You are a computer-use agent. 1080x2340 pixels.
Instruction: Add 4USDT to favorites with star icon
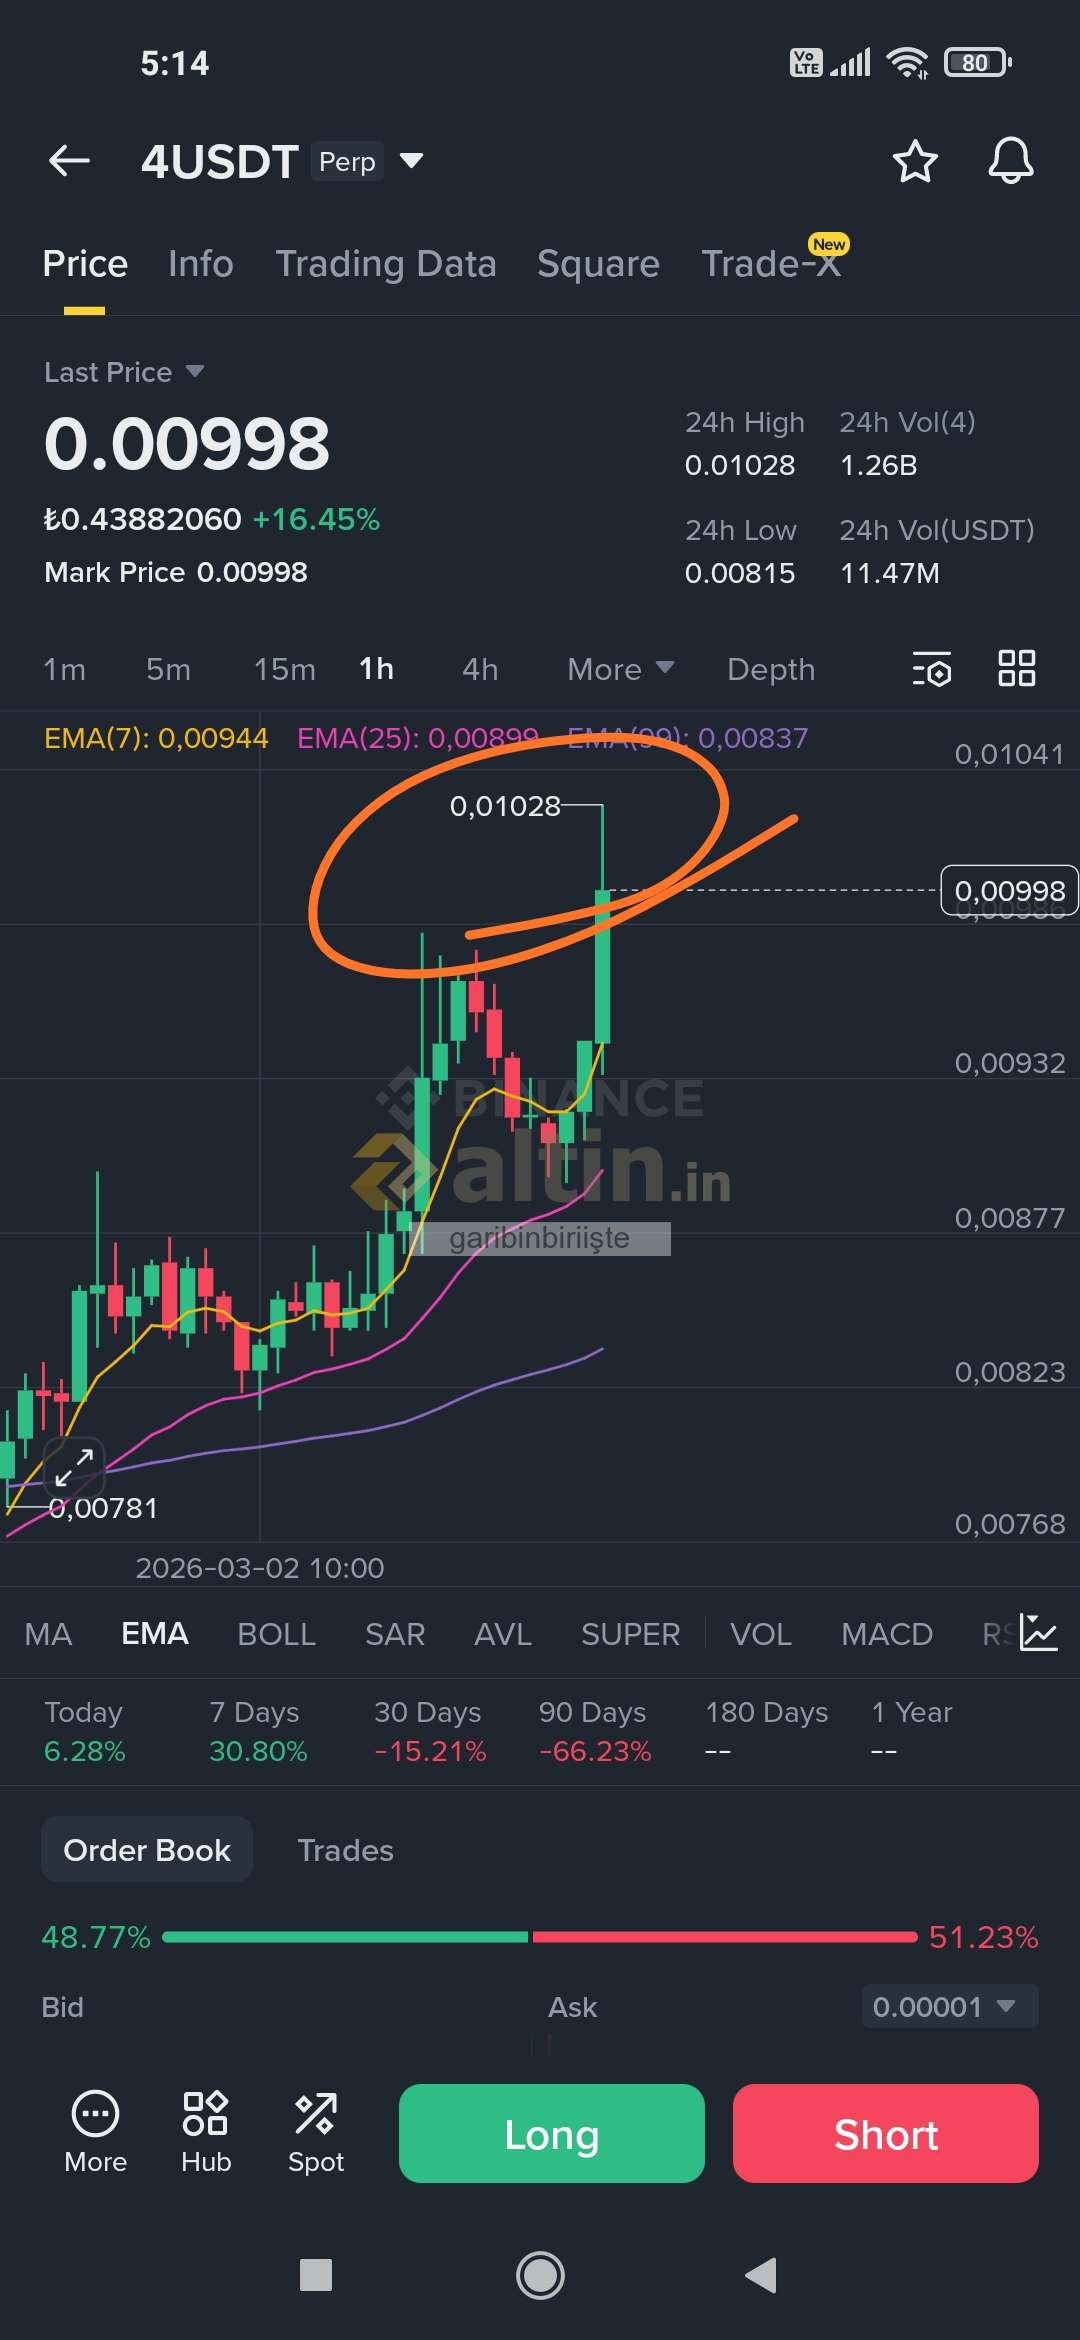914,161
